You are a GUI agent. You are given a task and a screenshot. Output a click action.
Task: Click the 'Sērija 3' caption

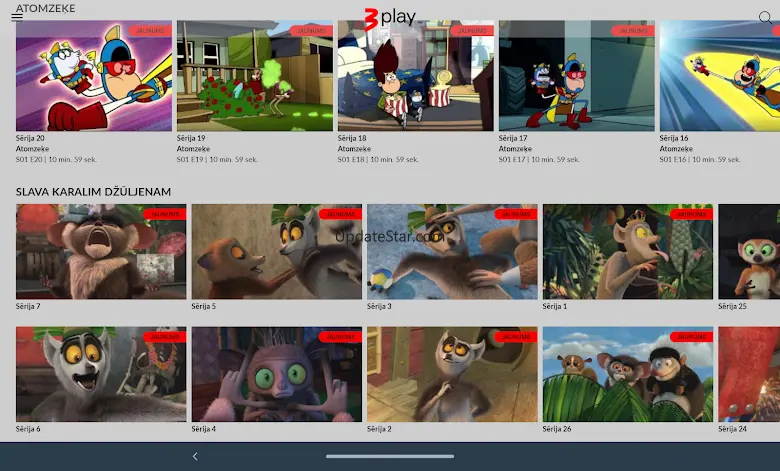coord(379,306)
